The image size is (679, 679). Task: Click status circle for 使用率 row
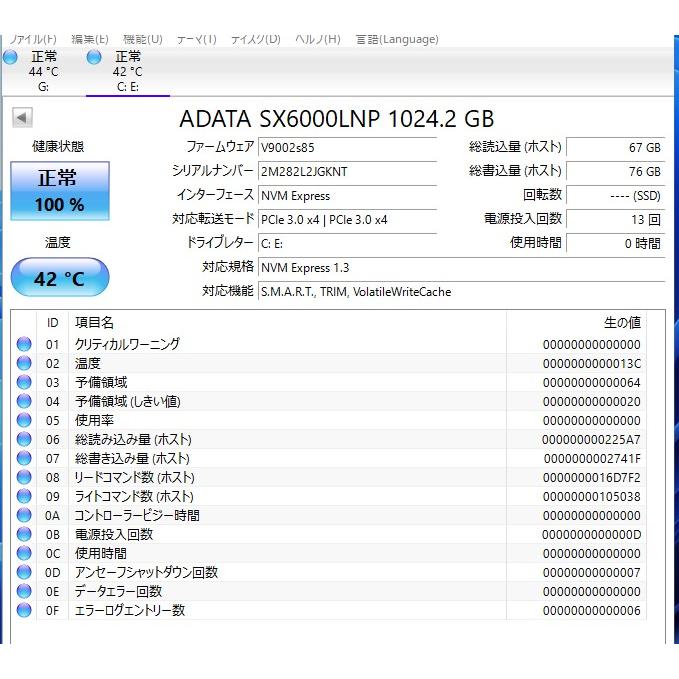tap(24, 420)
